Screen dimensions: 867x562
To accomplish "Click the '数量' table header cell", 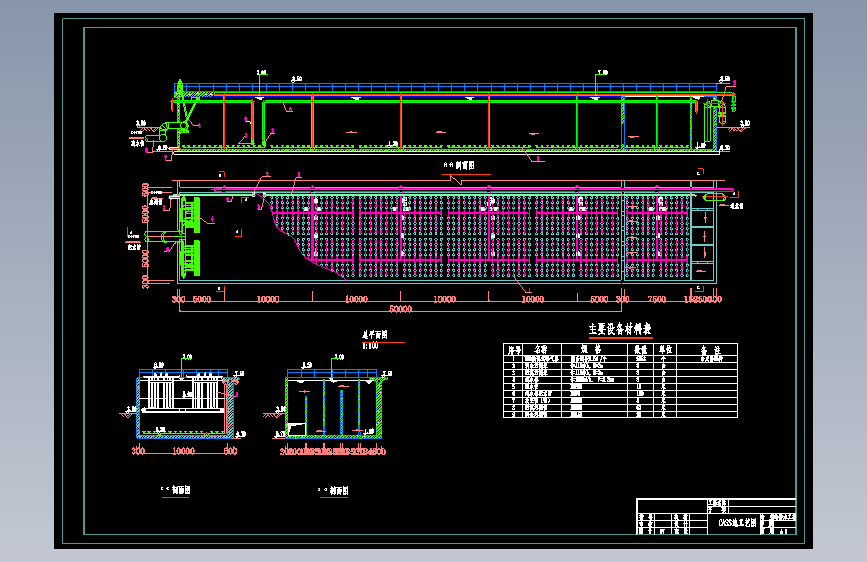I will point(640,350).
